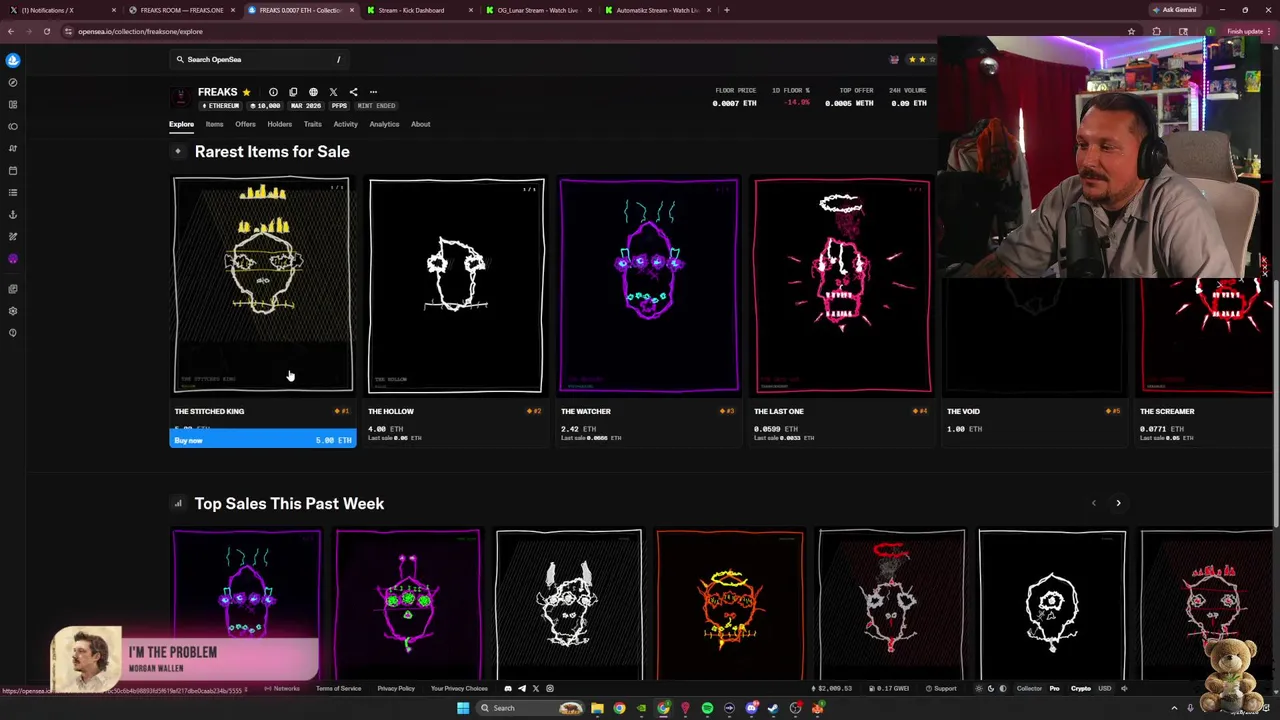
Task: Open a new browser tab
Action: click(x=726, y=10)
